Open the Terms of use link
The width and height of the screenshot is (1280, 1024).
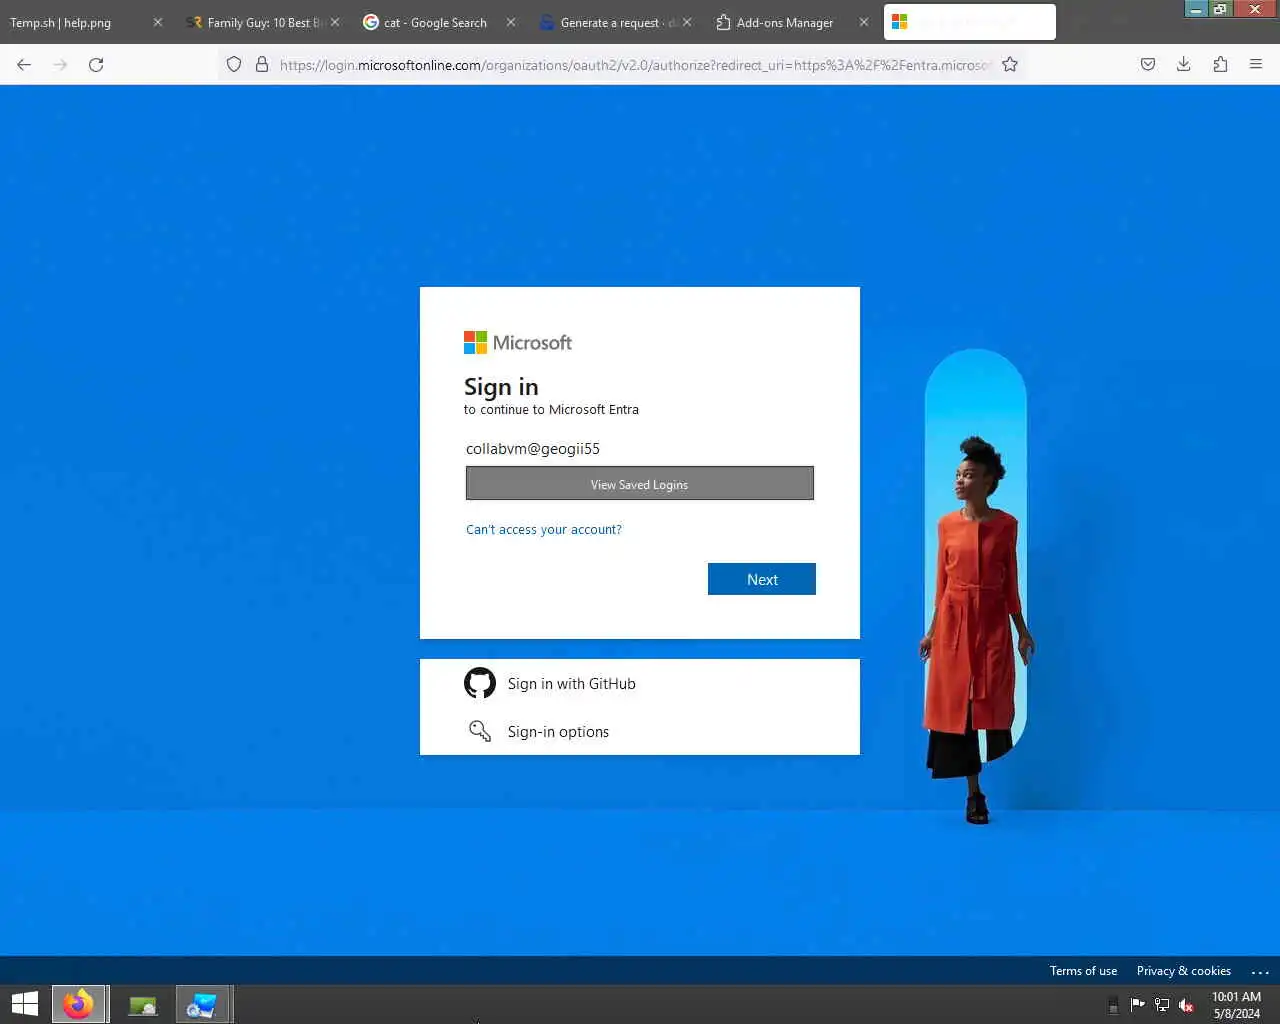1083,971
